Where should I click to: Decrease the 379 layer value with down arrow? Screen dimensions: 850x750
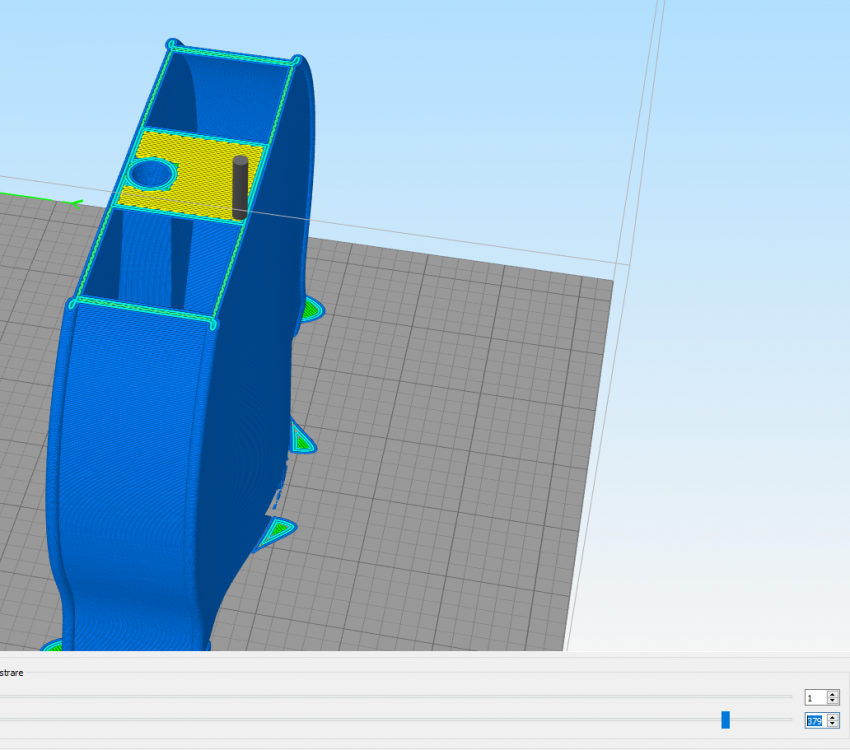tap(833, 724)
